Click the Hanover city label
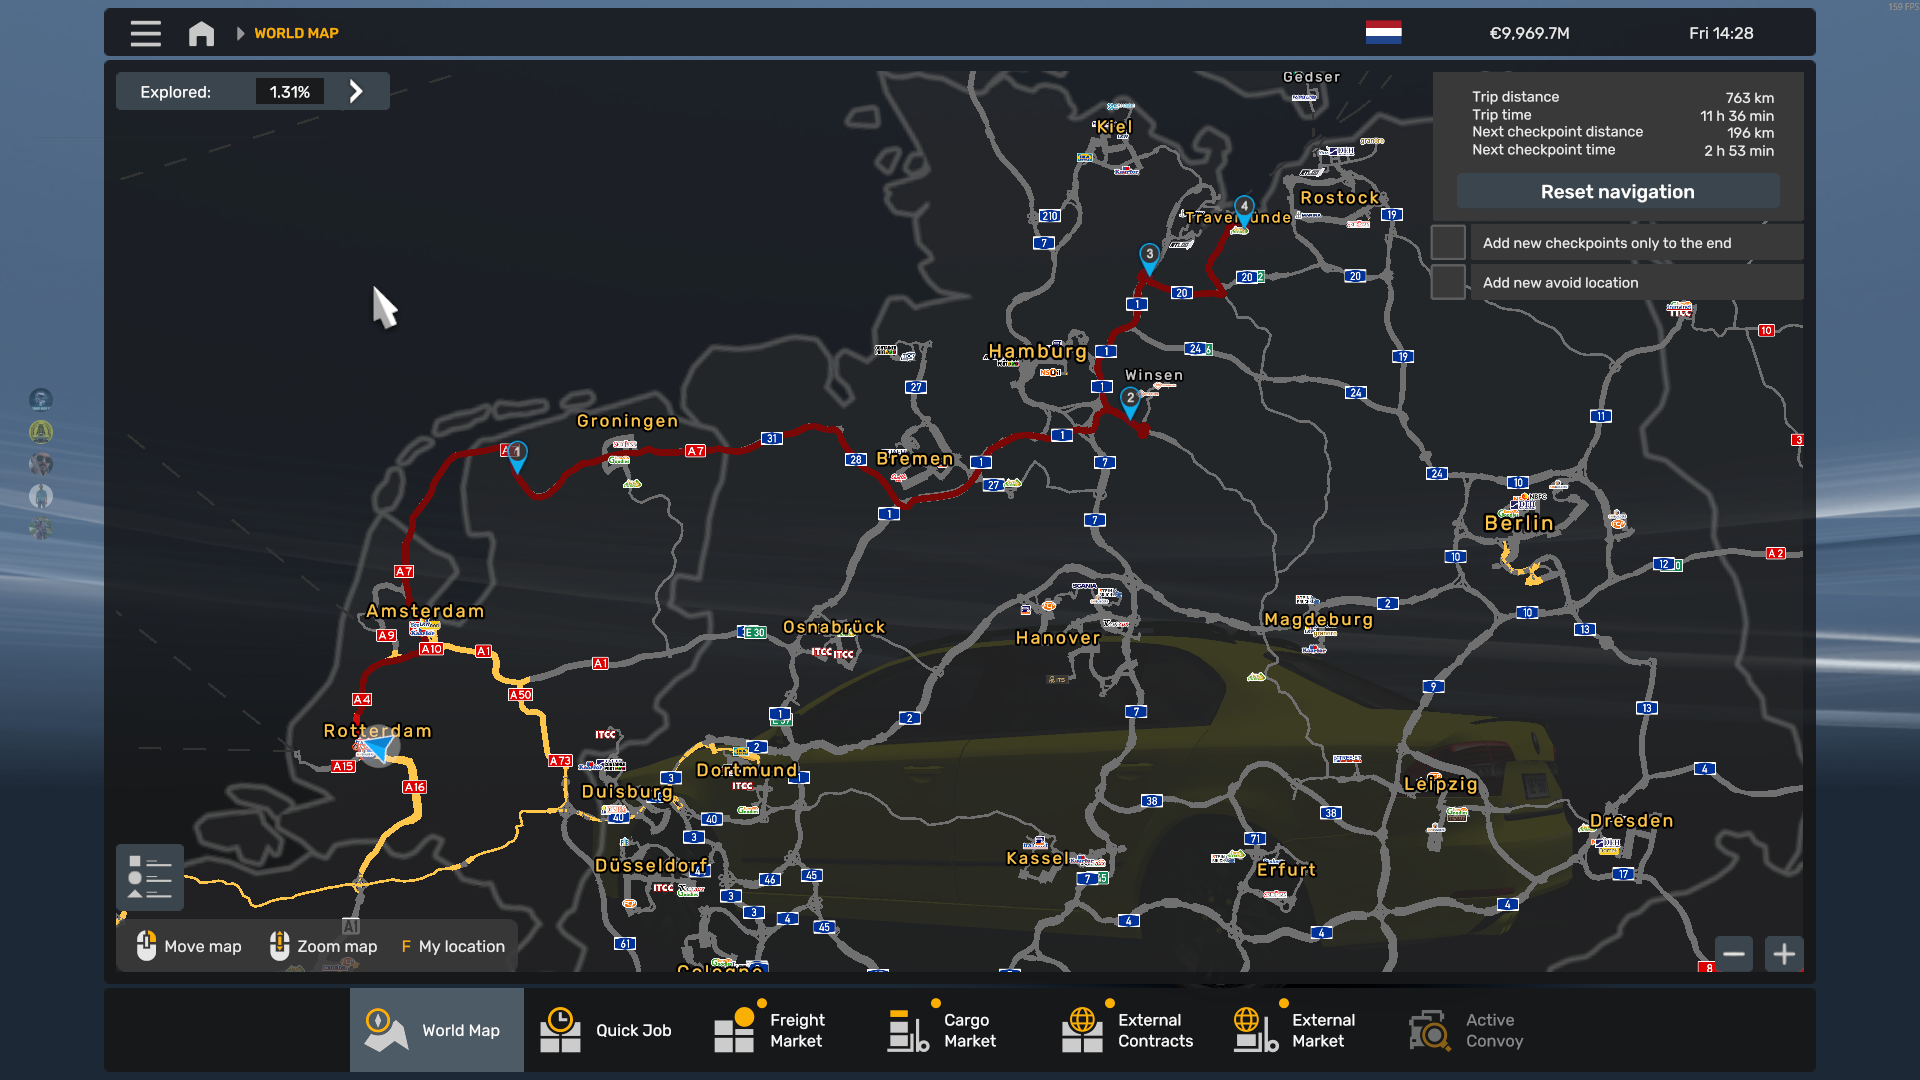 [x=1058, y=638]
